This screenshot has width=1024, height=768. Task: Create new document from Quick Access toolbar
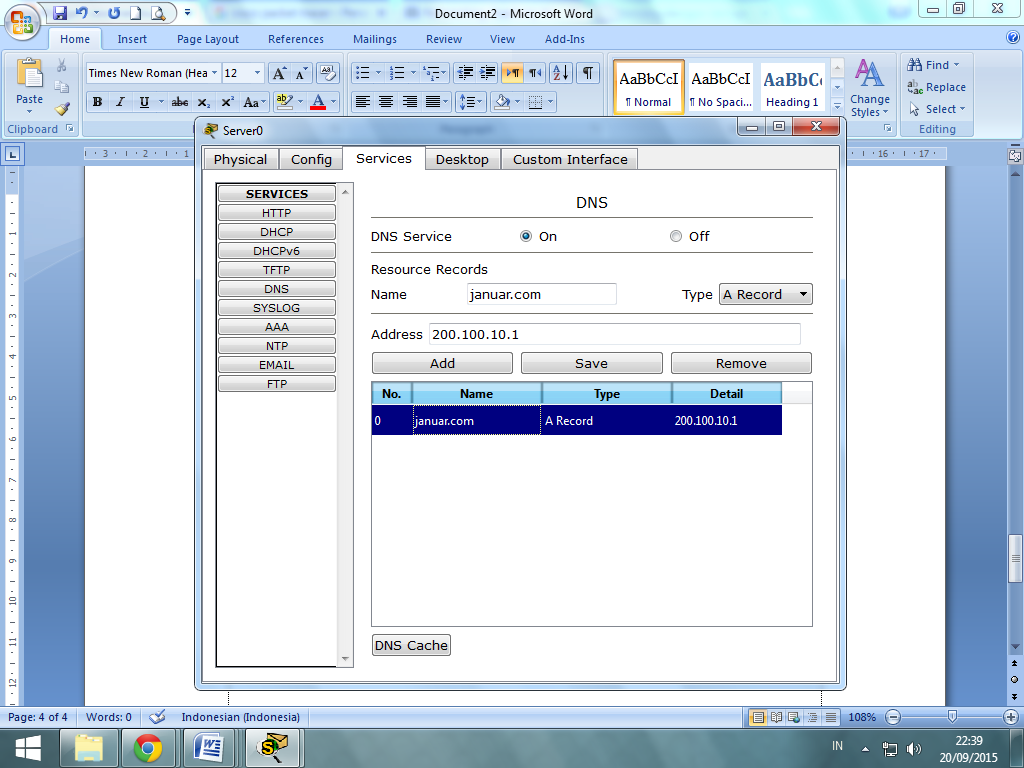pos(135,12)
